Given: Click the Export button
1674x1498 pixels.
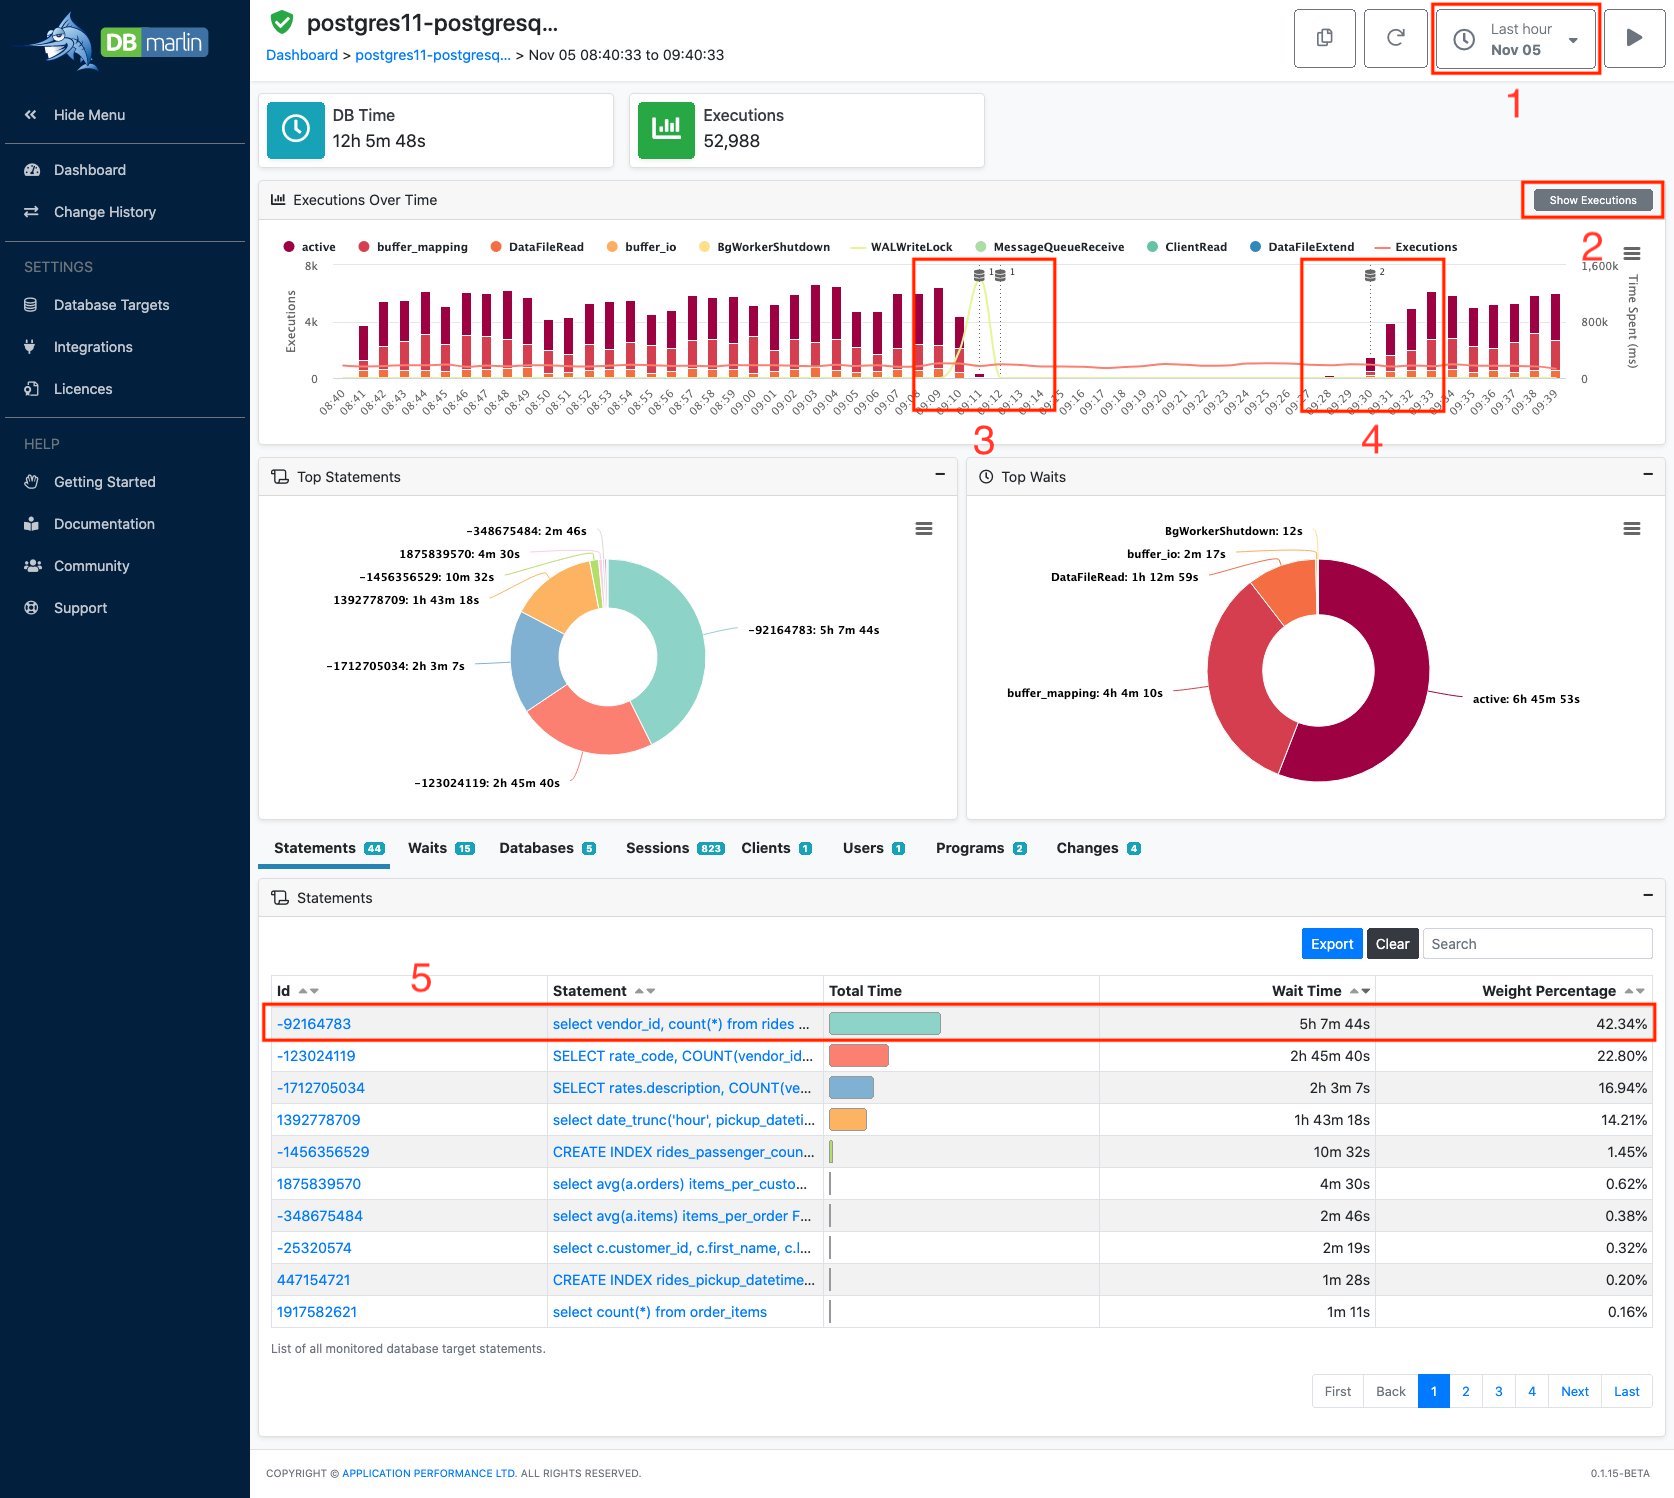Looking at the screenshot, I should coord(1332,944).
